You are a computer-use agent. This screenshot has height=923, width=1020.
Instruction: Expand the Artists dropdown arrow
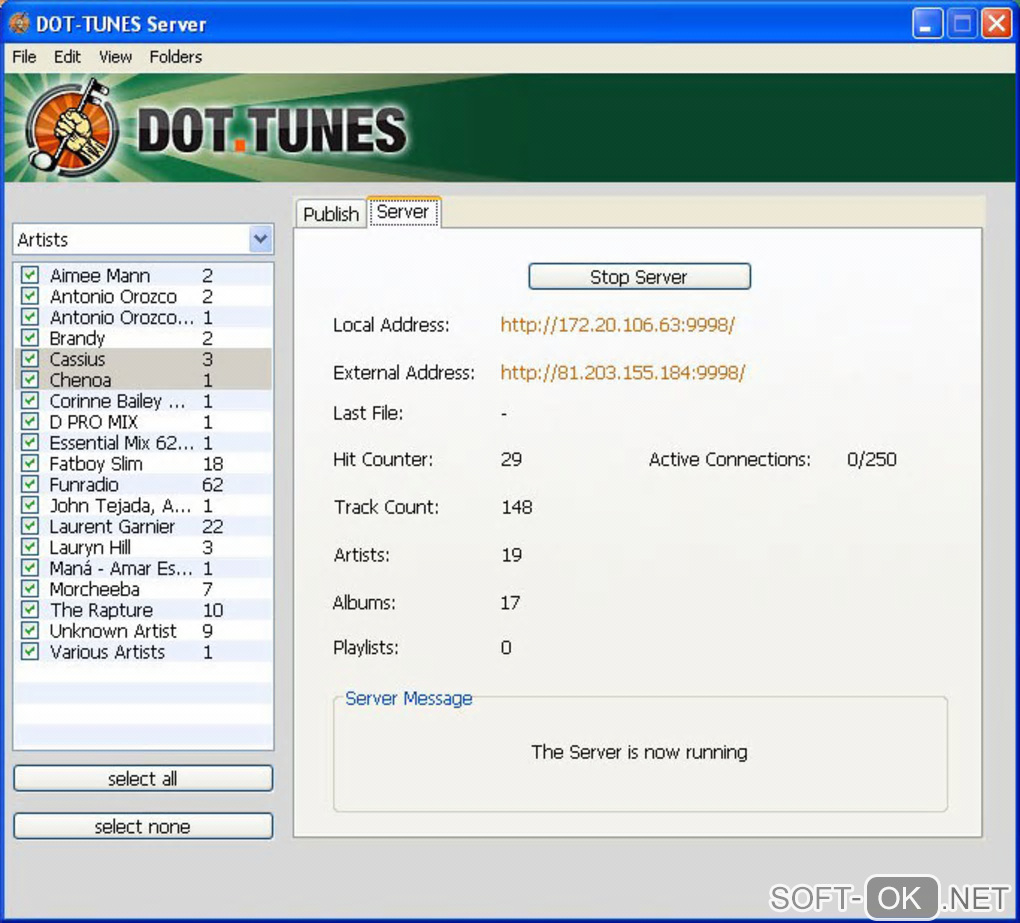[x=261, y=239]
